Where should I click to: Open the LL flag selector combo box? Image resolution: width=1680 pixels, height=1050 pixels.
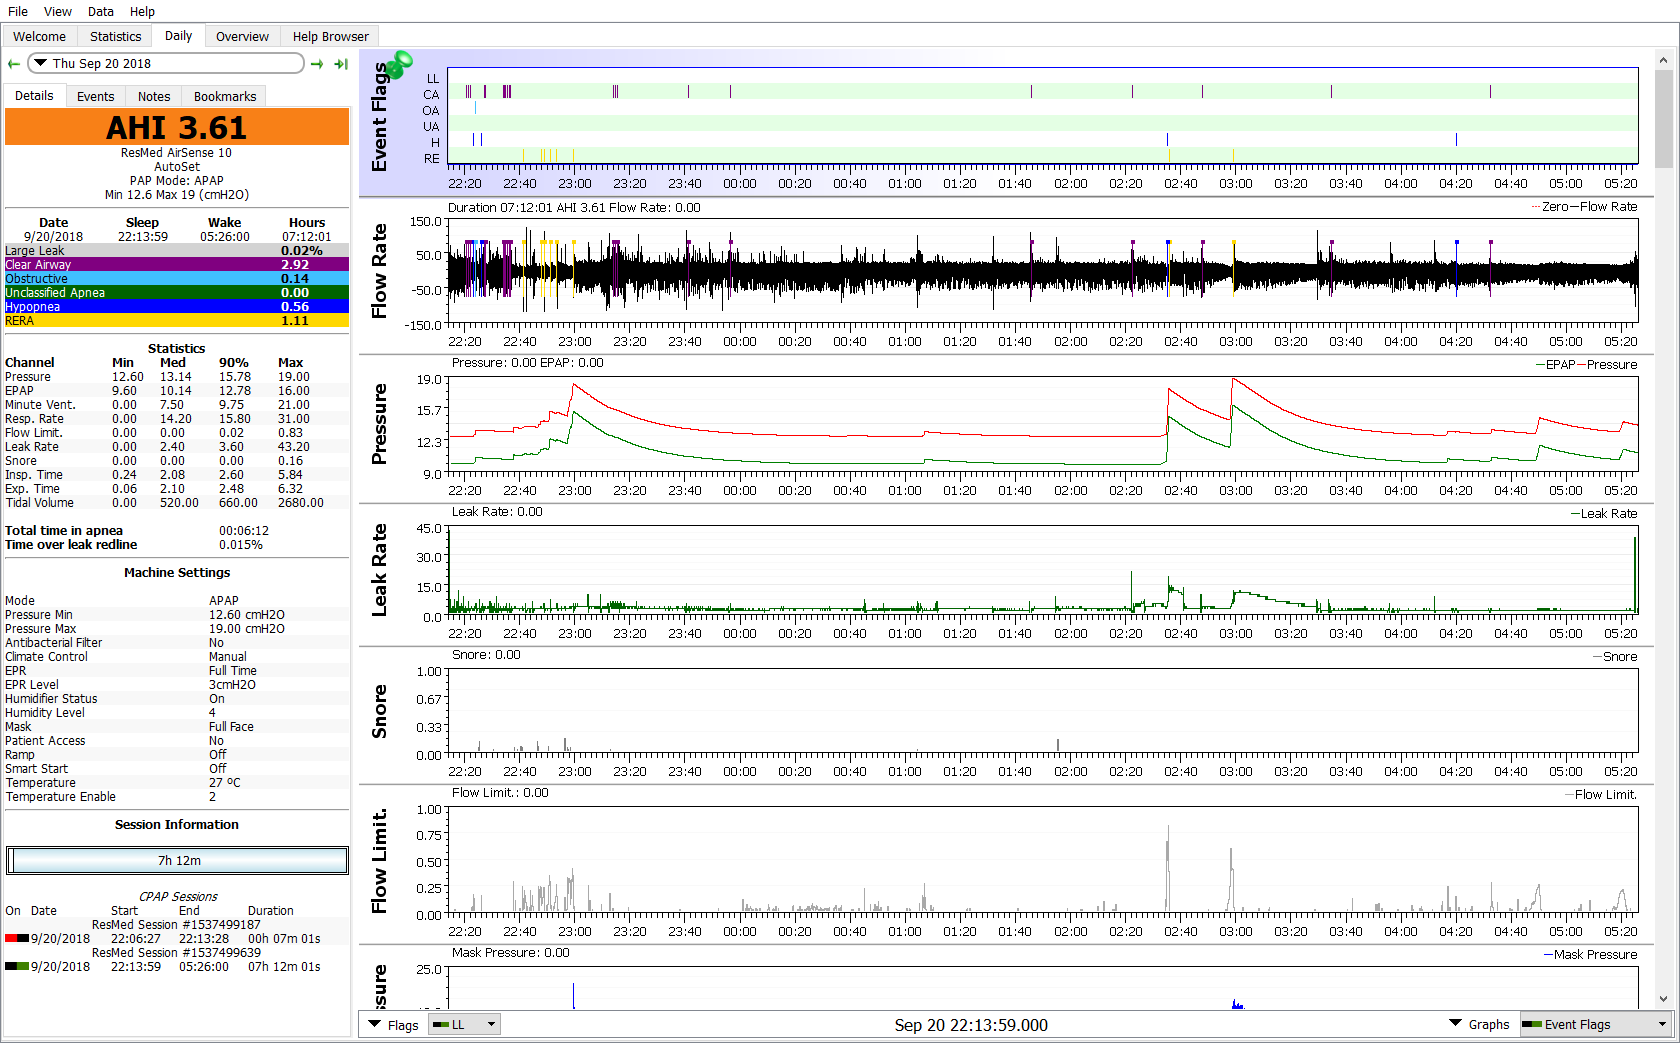click(x=464, y=1024)
